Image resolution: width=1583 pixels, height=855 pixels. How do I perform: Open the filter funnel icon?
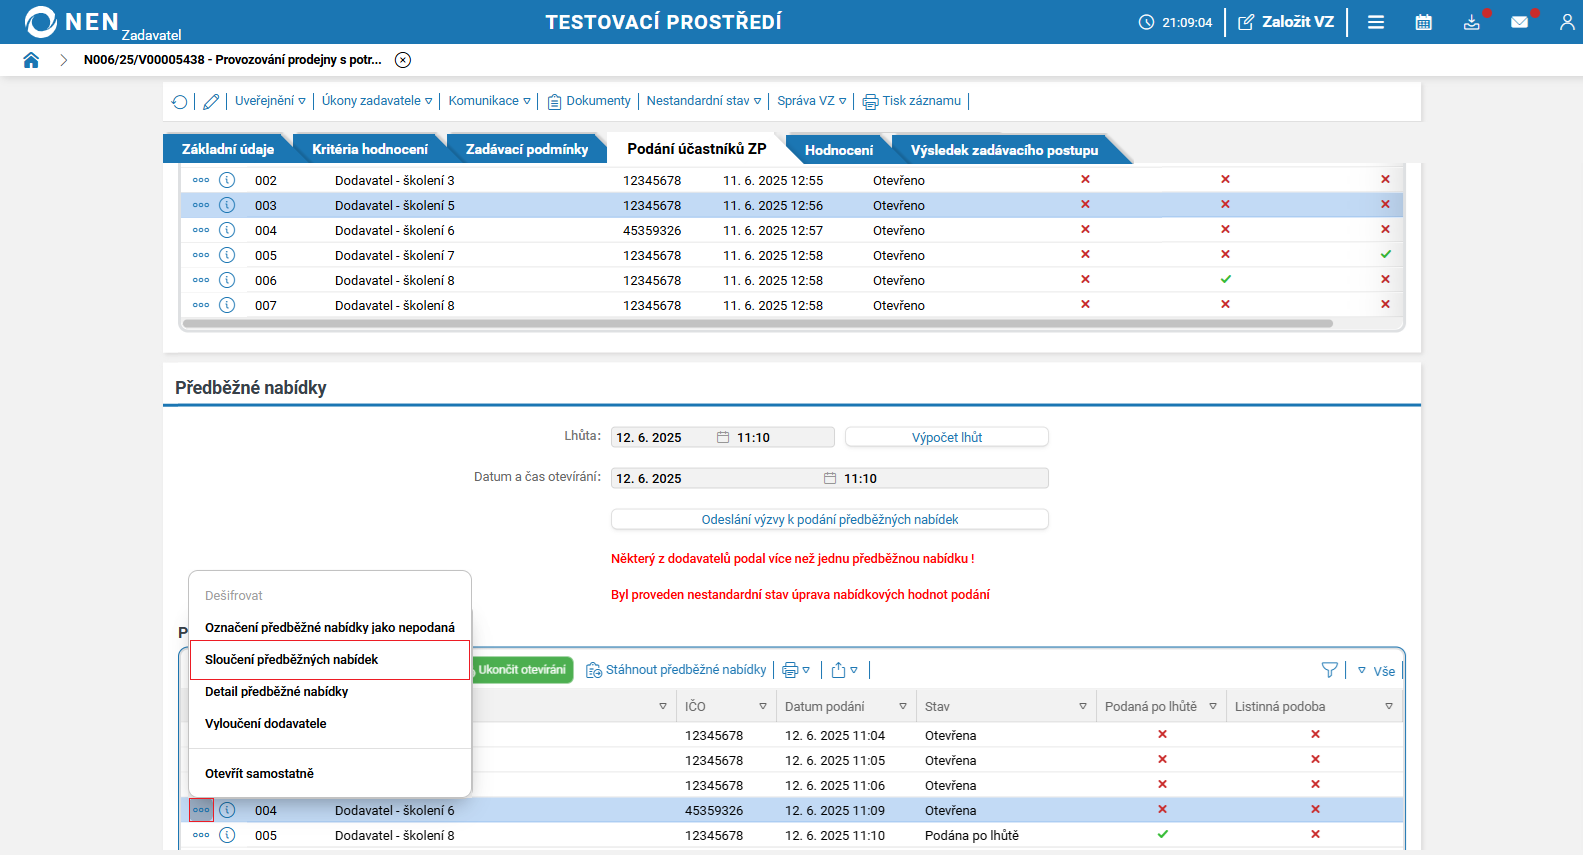1329,670
